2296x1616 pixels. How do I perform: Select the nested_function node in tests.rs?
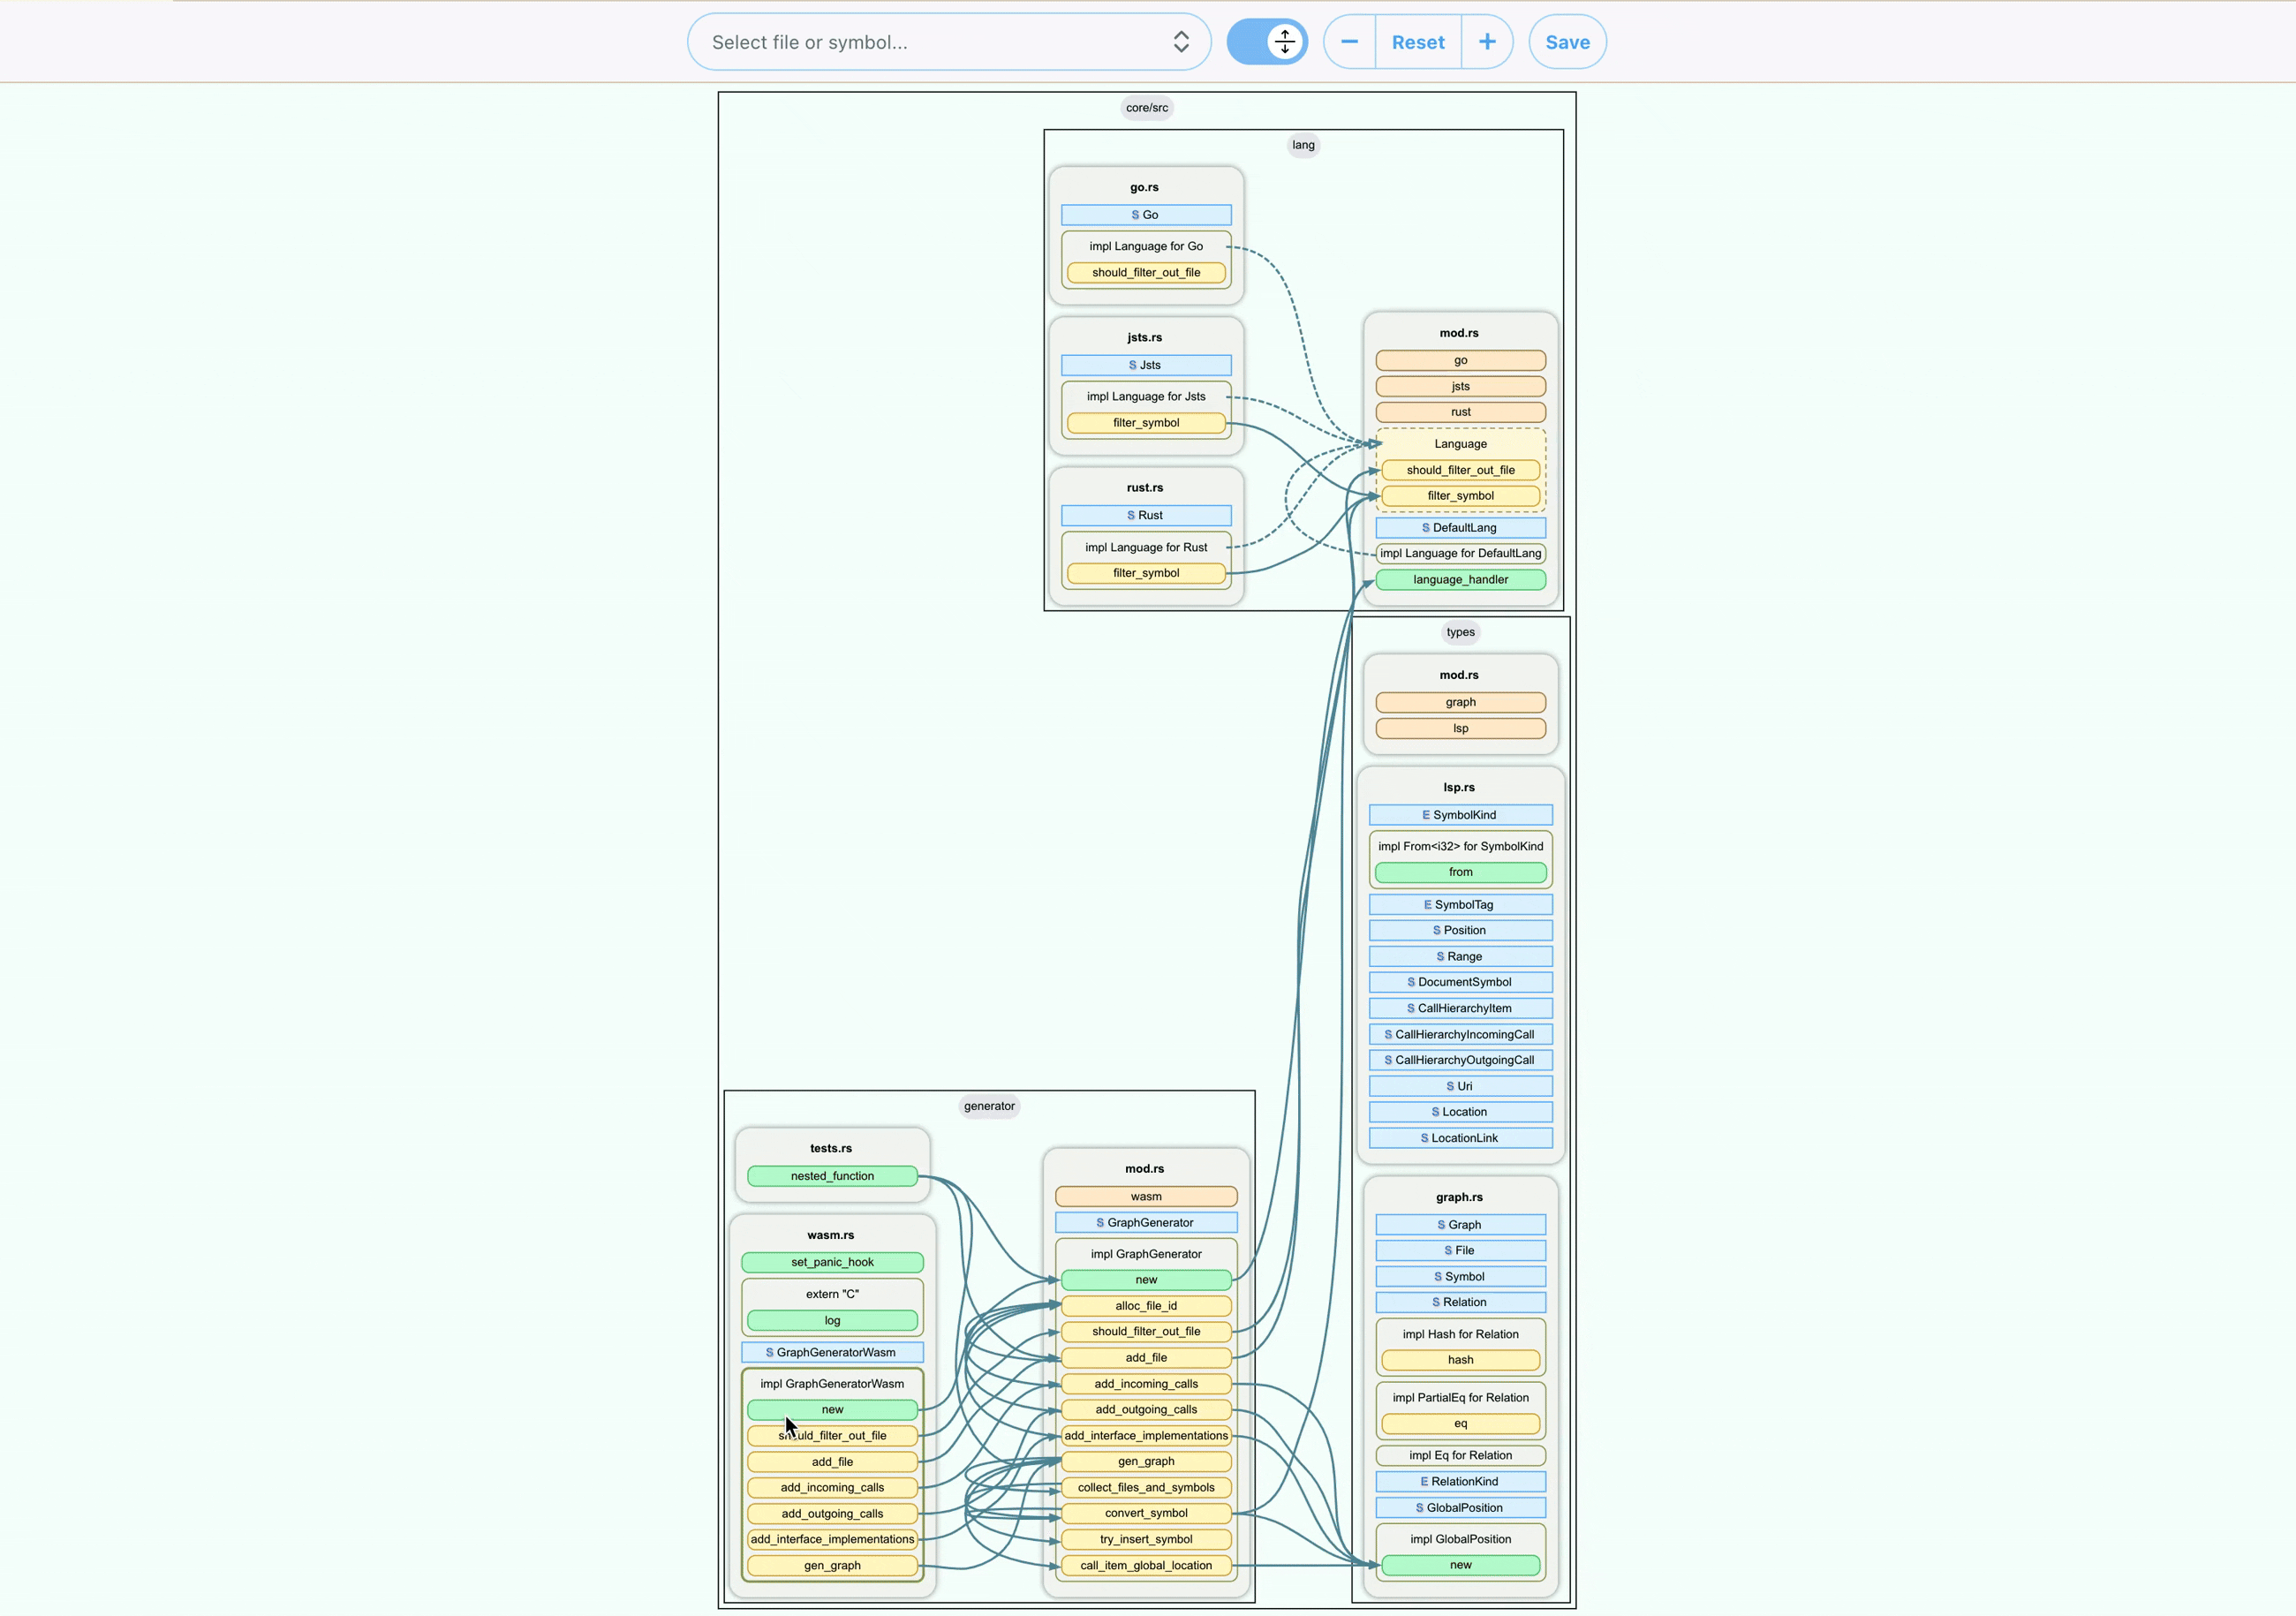click(832, 1176)
